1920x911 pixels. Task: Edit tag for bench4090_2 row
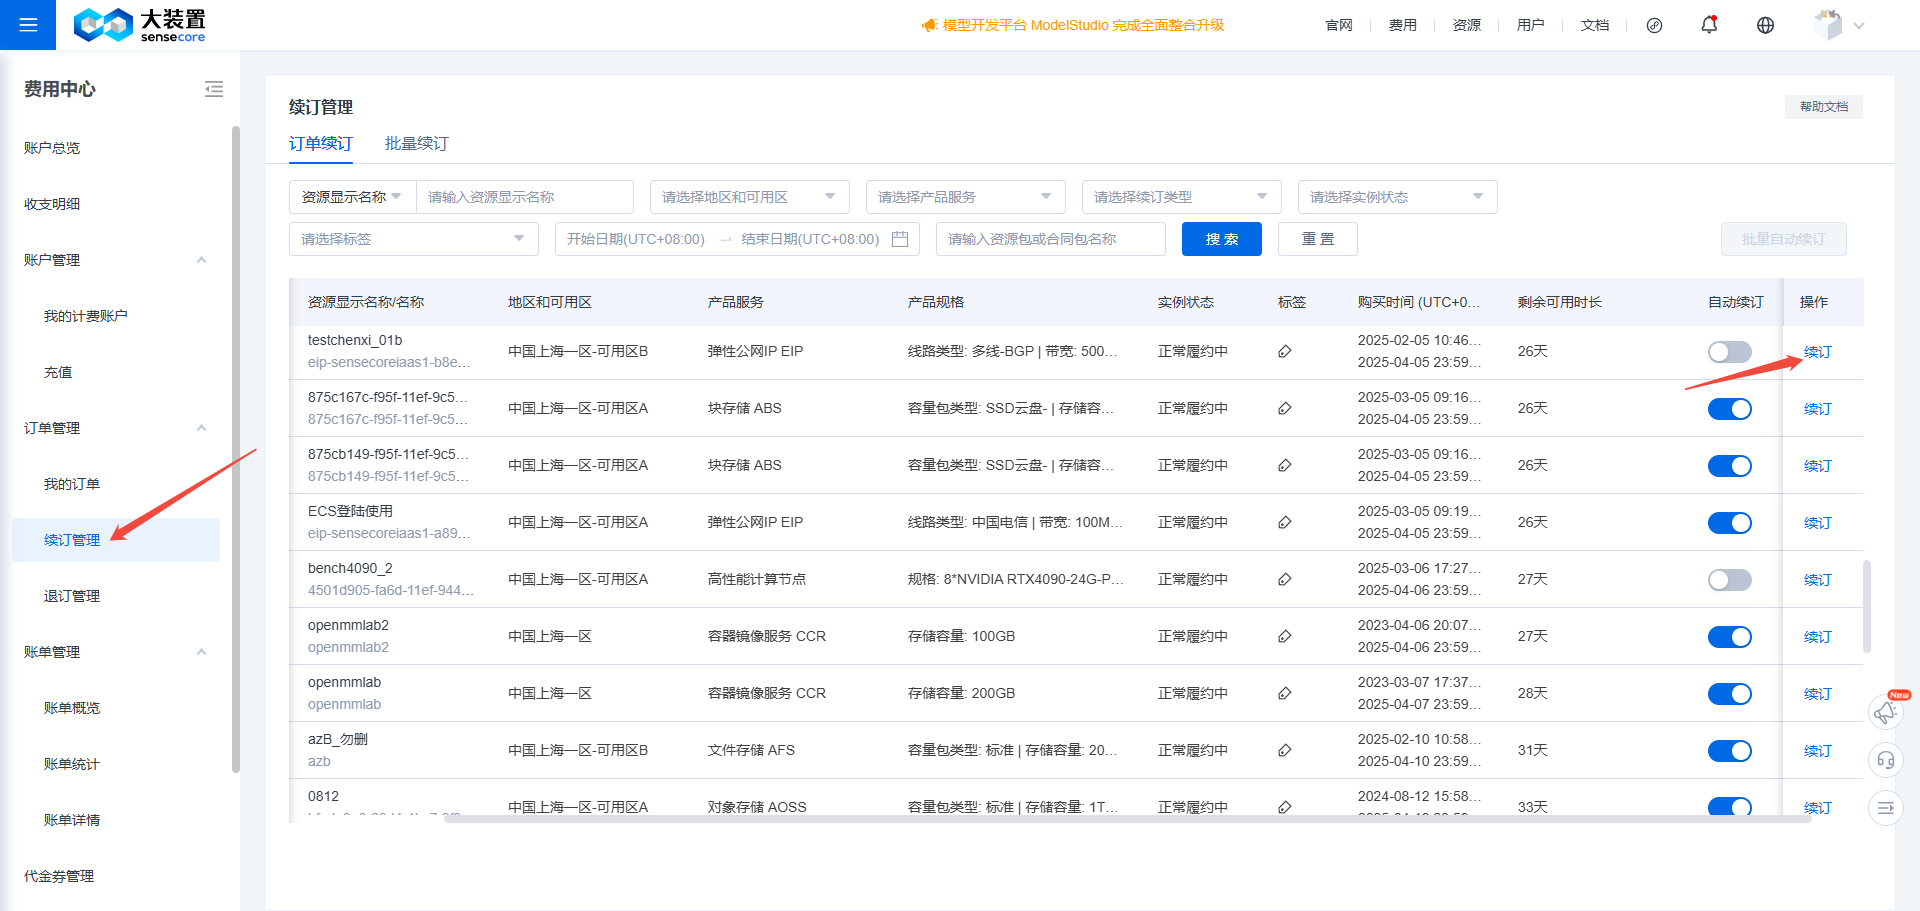(1285, 579)
